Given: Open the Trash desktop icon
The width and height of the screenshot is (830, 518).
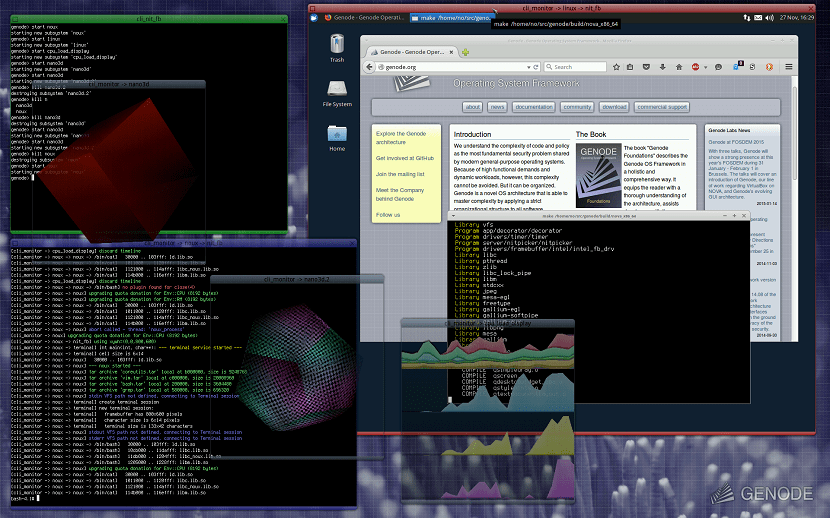Looking at the screenshot, I should [x=336, y=46].
